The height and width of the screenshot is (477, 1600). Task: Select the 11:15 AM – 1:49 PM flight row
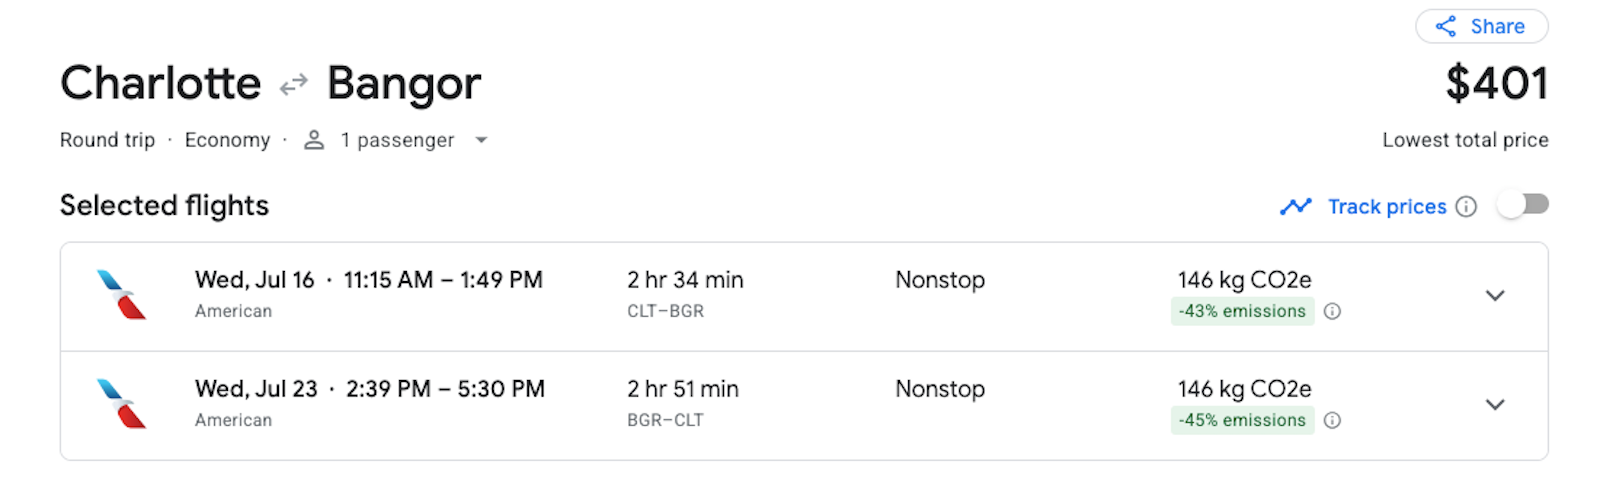804,296
